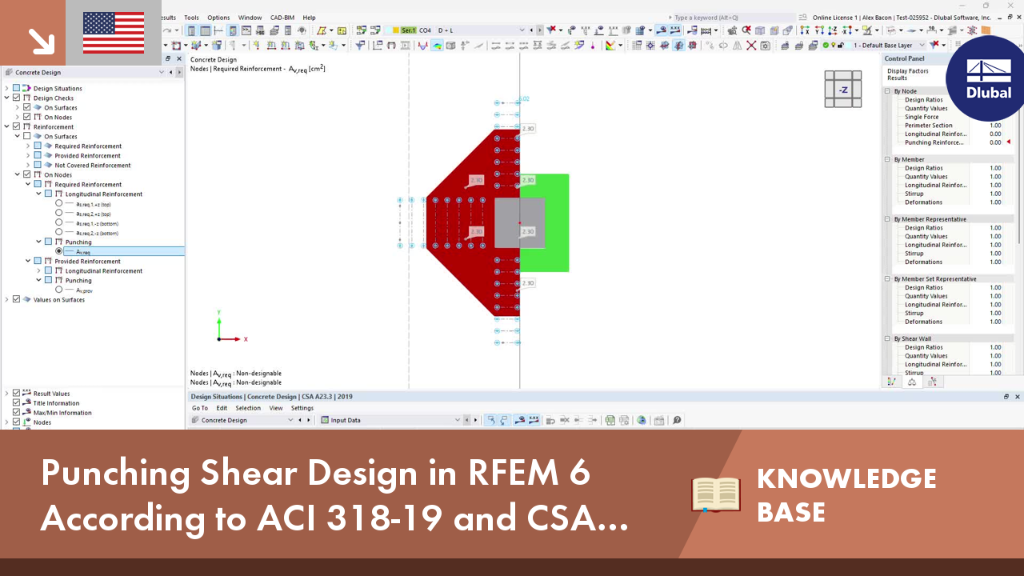Select Provided Reinforcement tree item on surfaces
Image resolution: width=1024 pixels, height=576 pixels.
[88, 155]
